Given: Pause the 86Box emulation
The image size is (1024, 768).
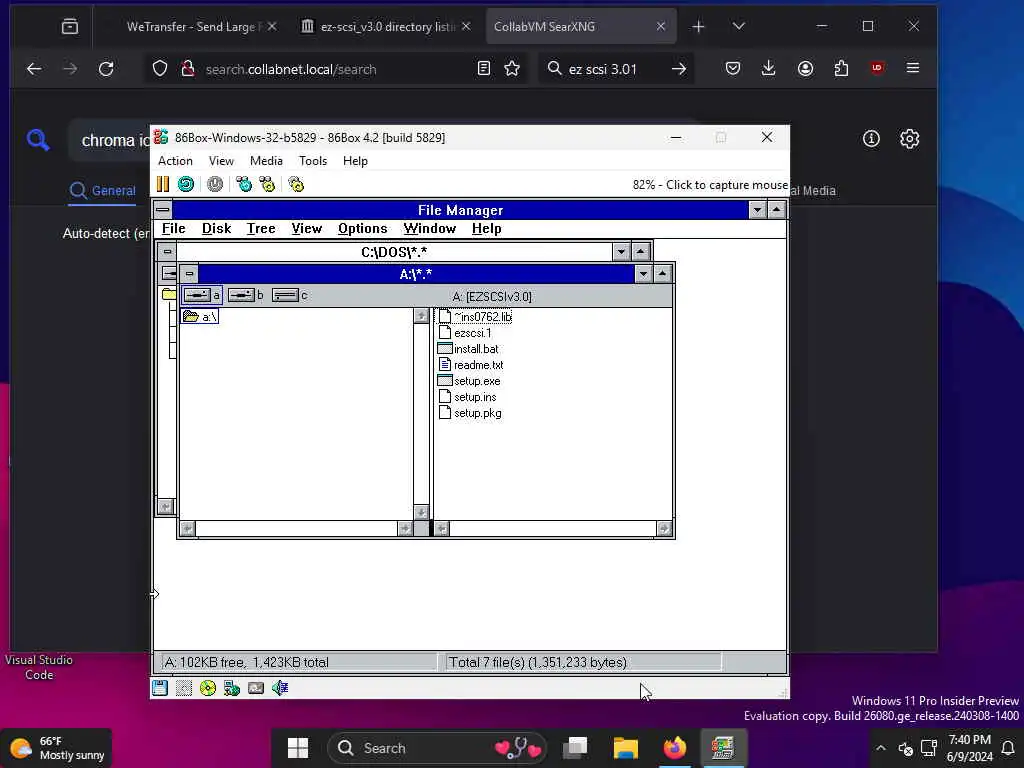Looking at the screenshot, I should pos(163,184).
